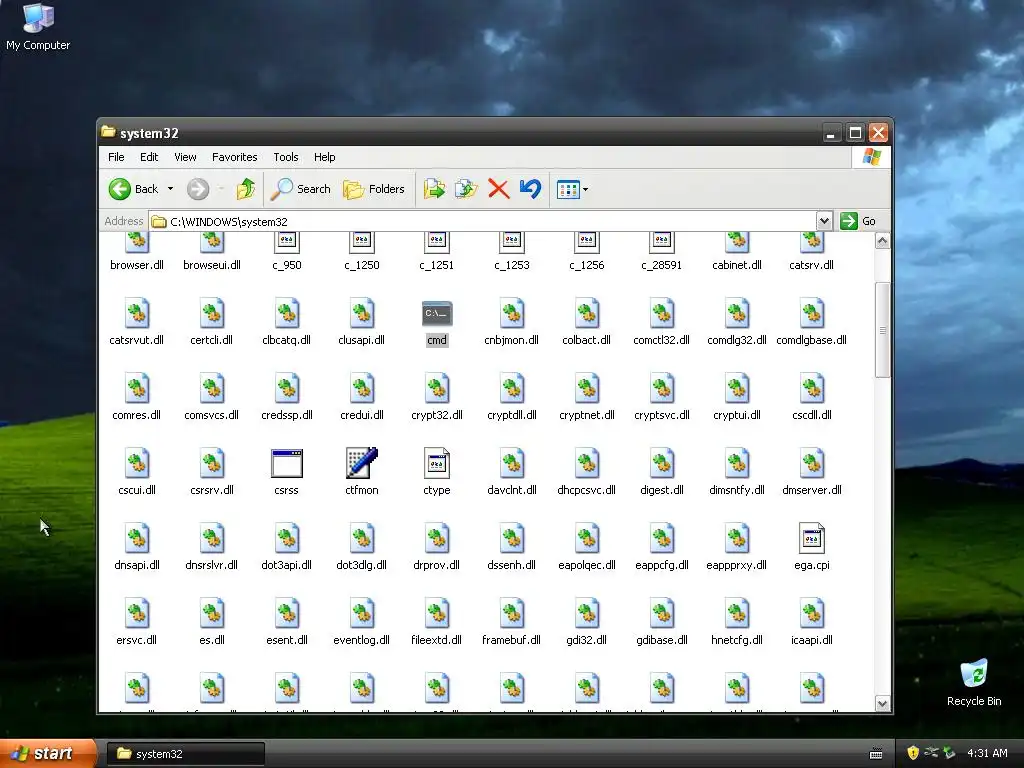This screenshot has height=768, width=1024.
Task: Click the eappprxy.dll file name
Action: tap(737, 566)
